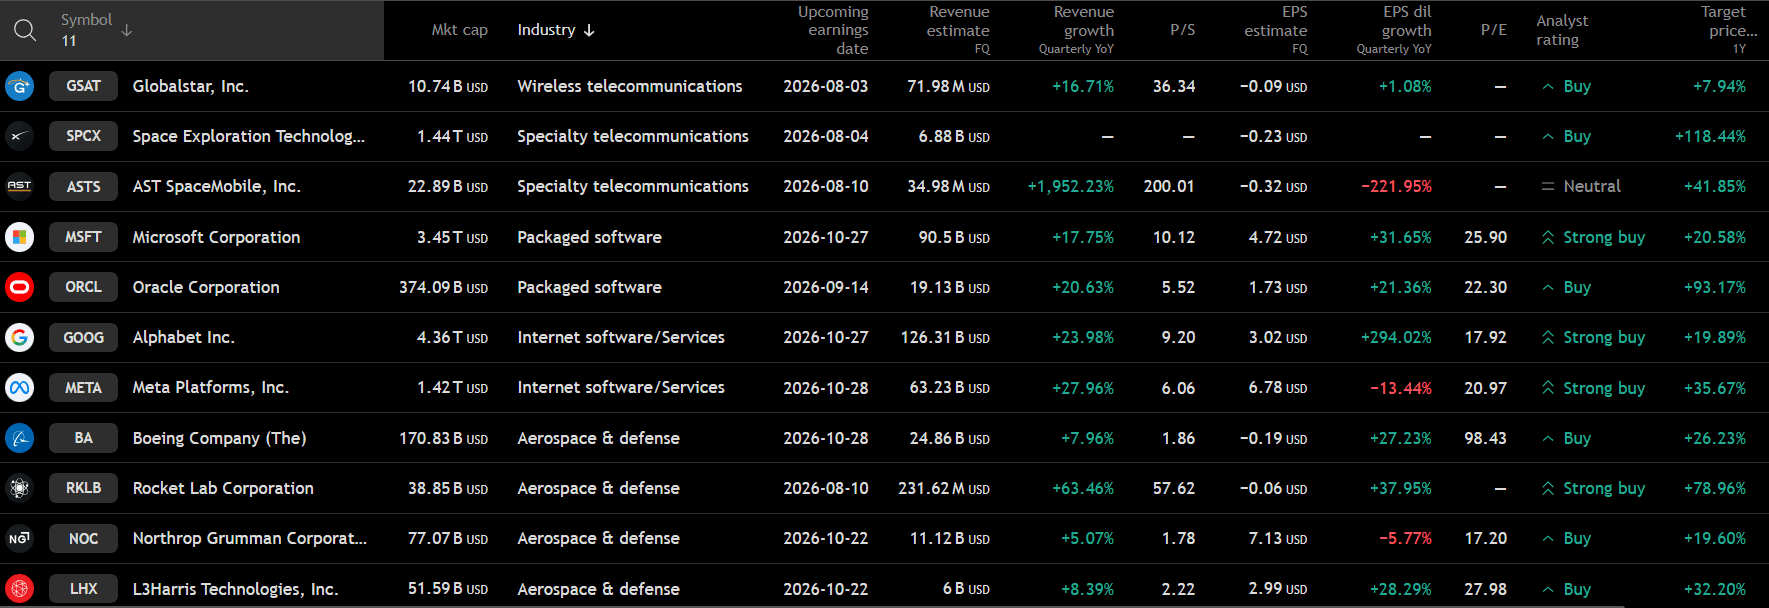Open the GOOG ticker button
Screen dimensions: 1769x608
pyautogui.click(x=83, y=337)
